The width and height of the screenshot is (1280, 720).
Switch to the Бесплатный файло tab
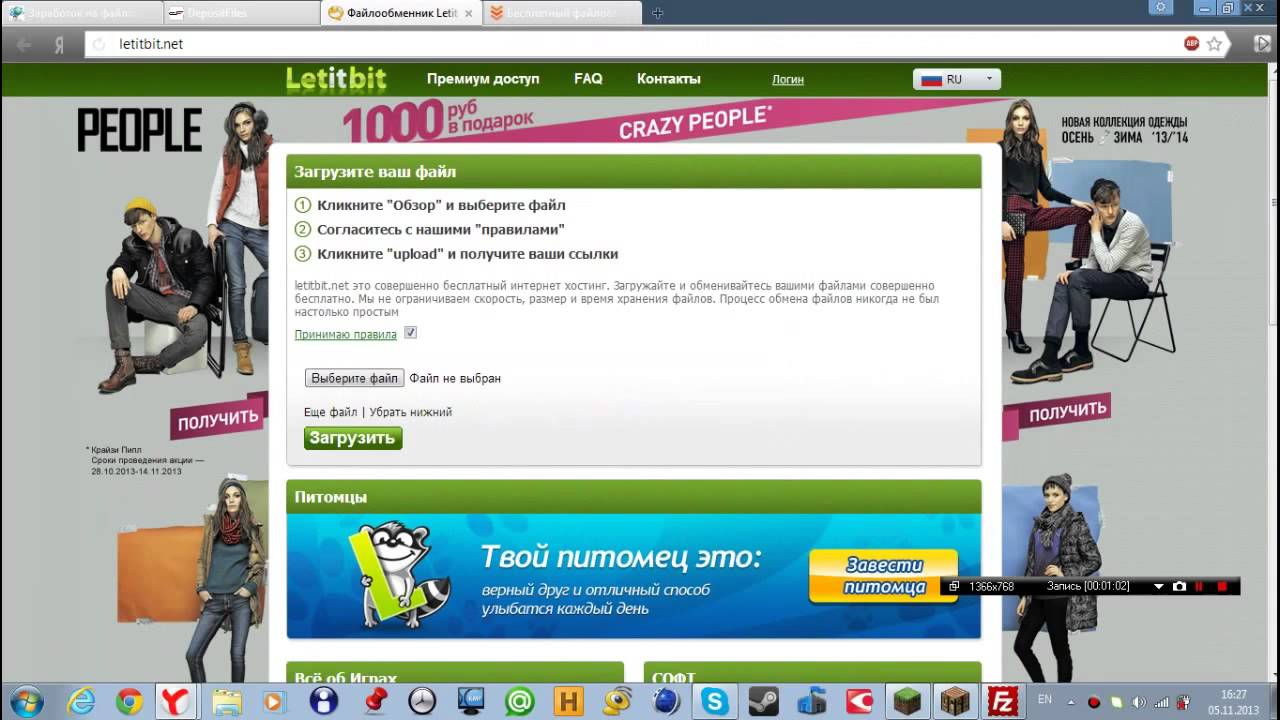563,13
